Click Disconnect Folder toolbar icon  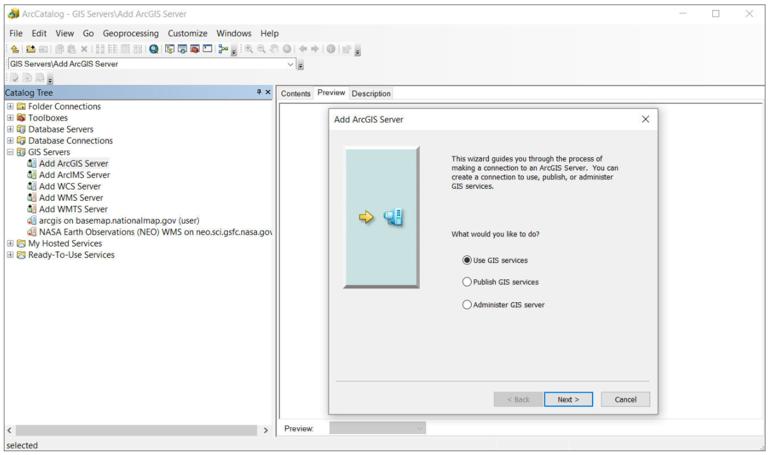pyautogui.click(x=43, y=49)
